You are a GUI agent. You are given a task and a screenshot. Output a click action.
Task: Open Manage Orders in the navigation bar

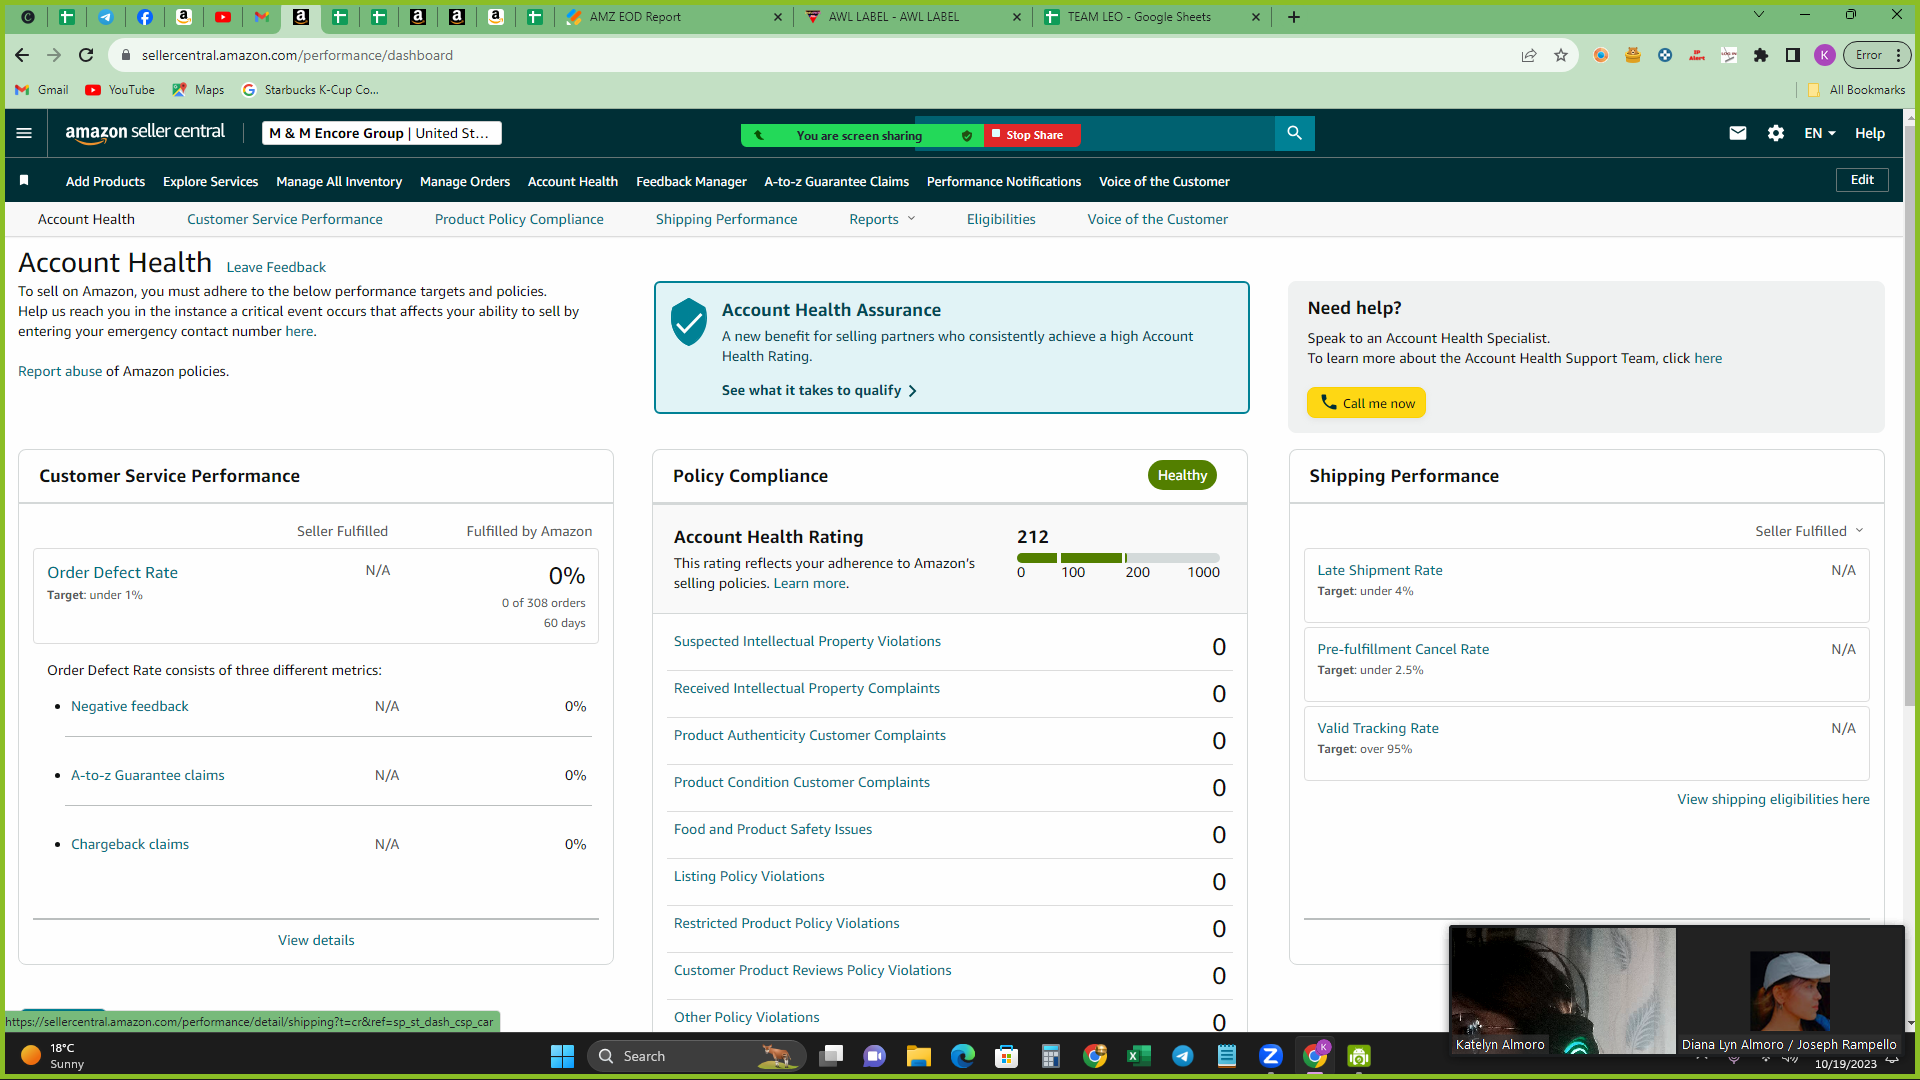pyautogui.click(x=465, y=181)
